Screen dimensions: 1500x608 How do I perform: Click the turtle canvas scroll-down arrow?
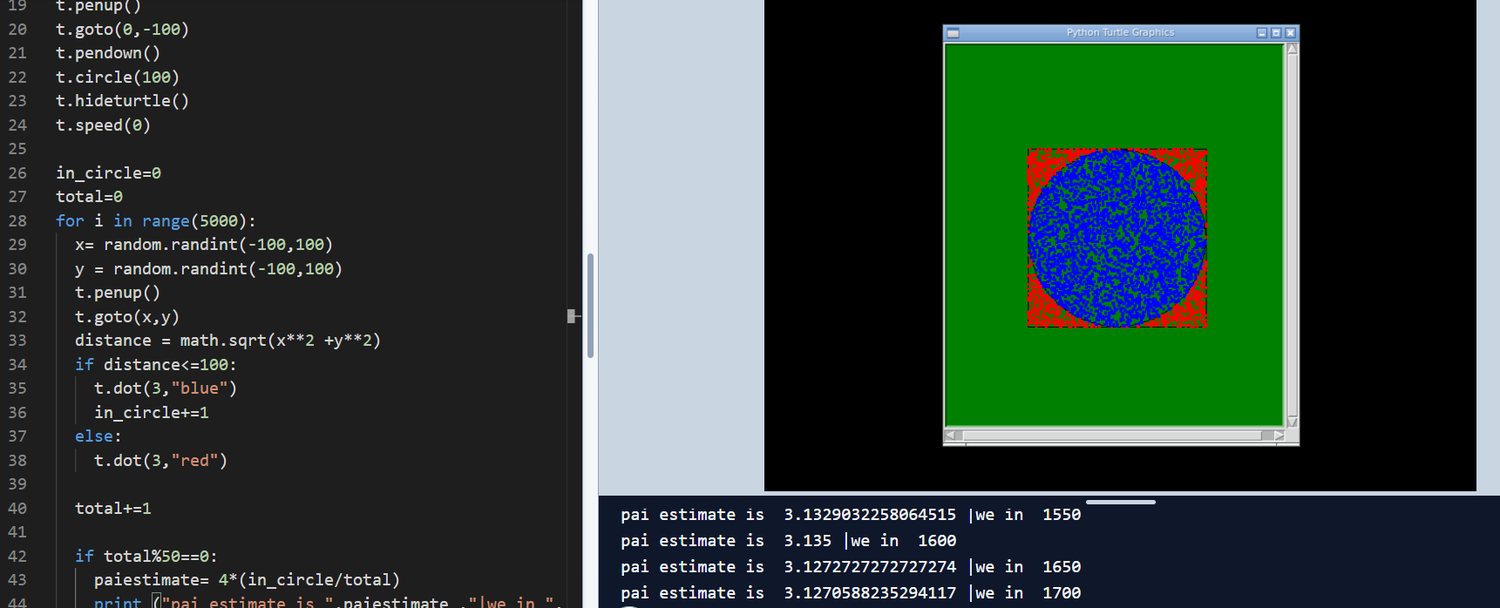pos(1291,422)
